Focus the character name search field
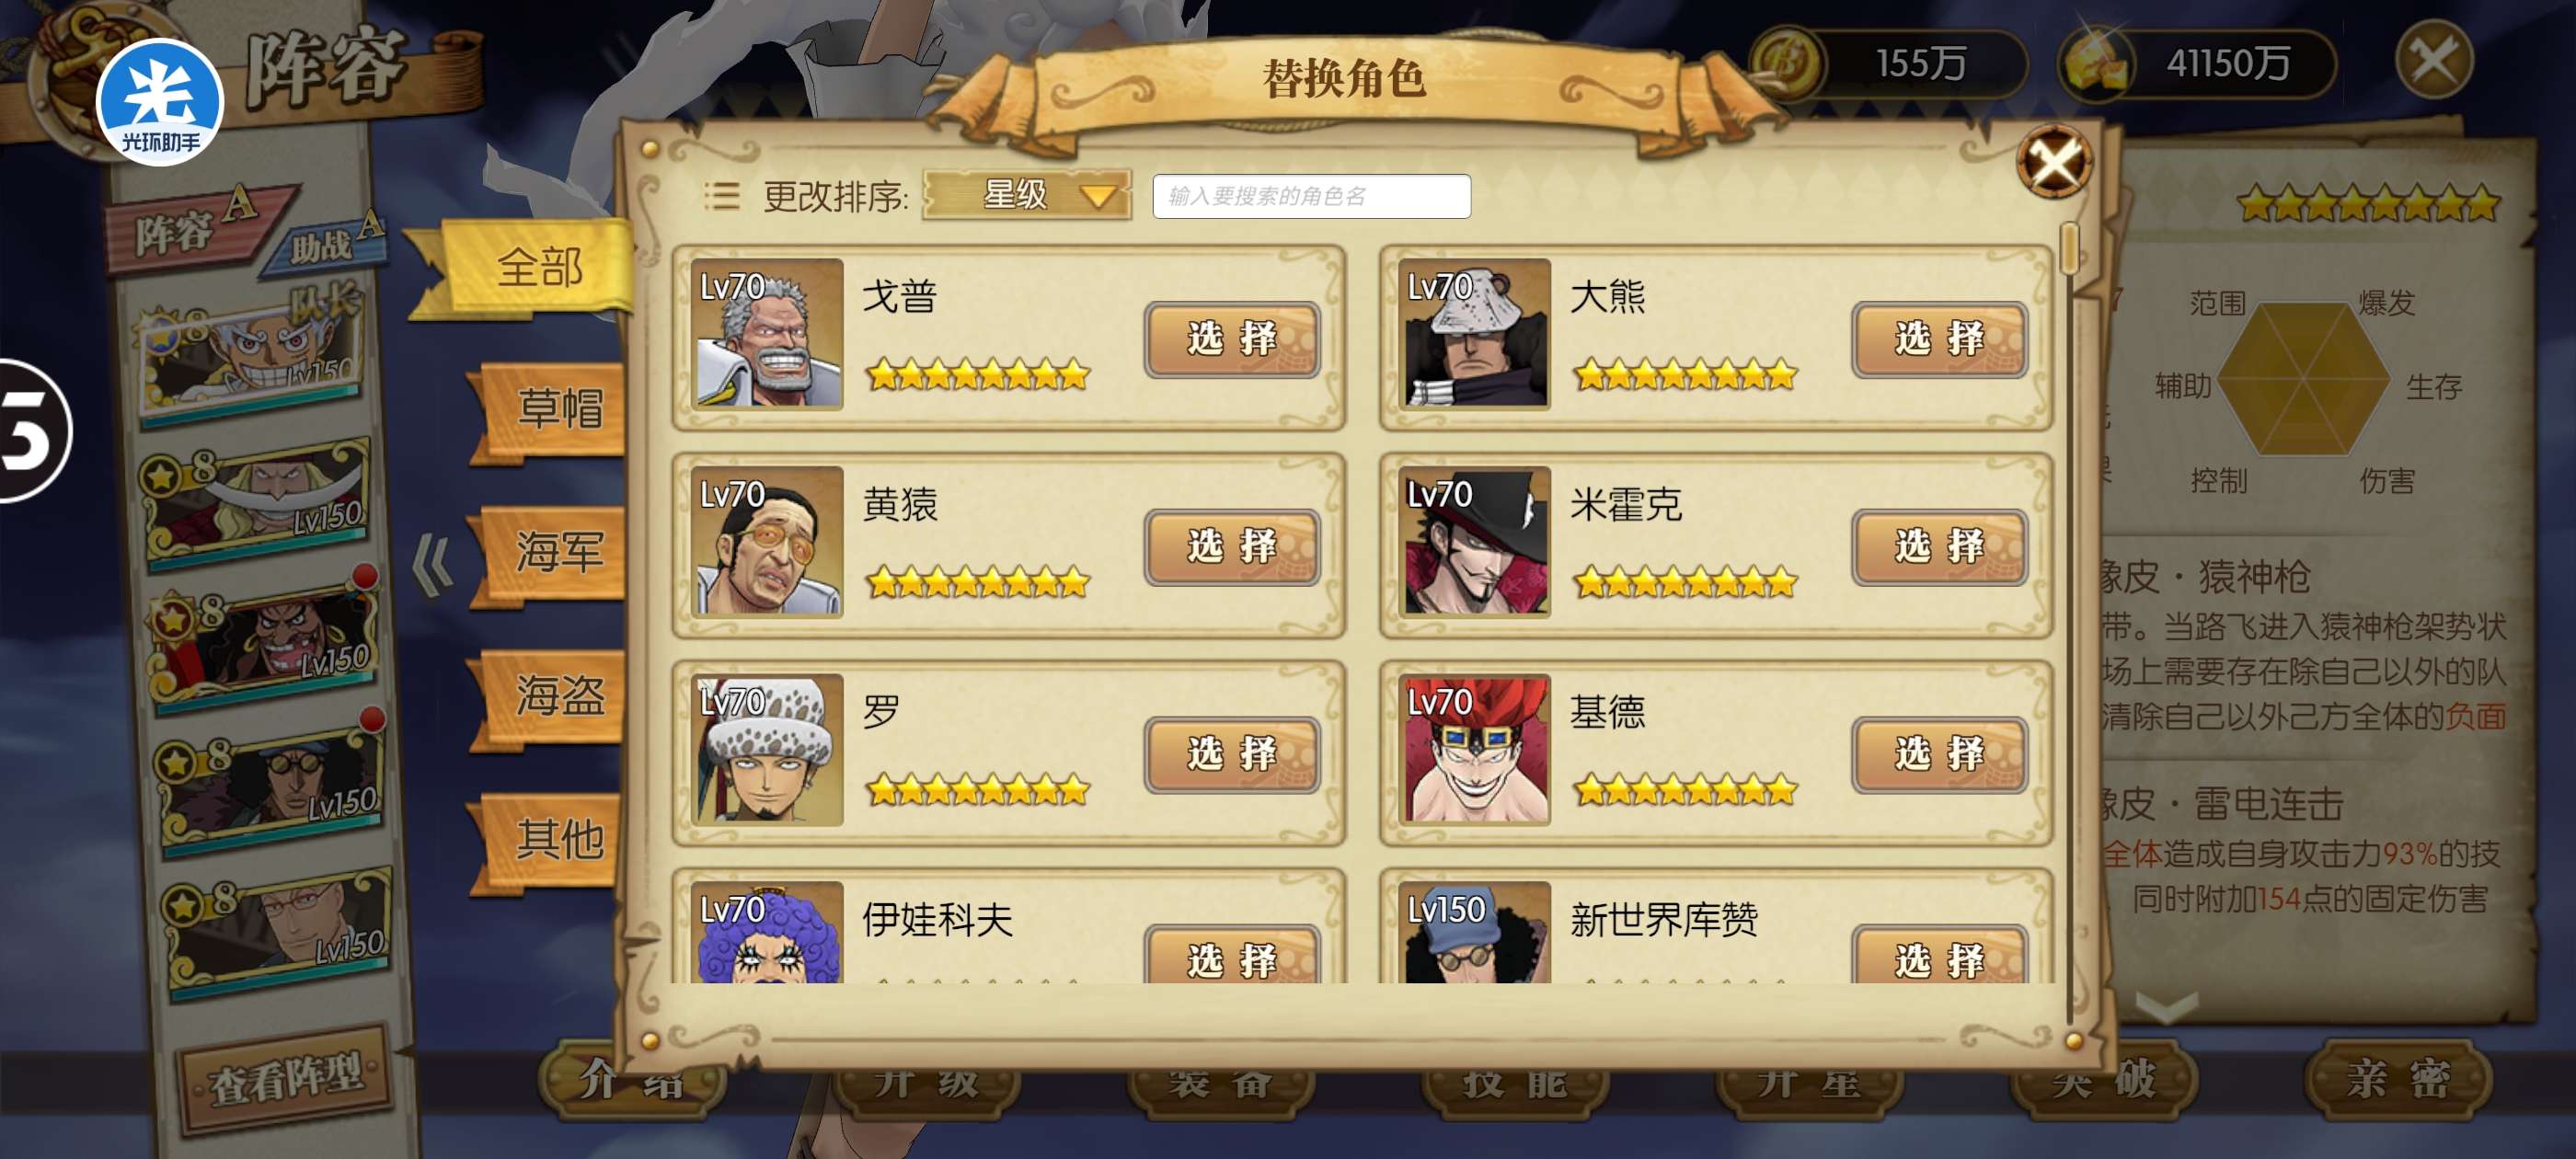The image size is (2576, 1159). 1311,196
